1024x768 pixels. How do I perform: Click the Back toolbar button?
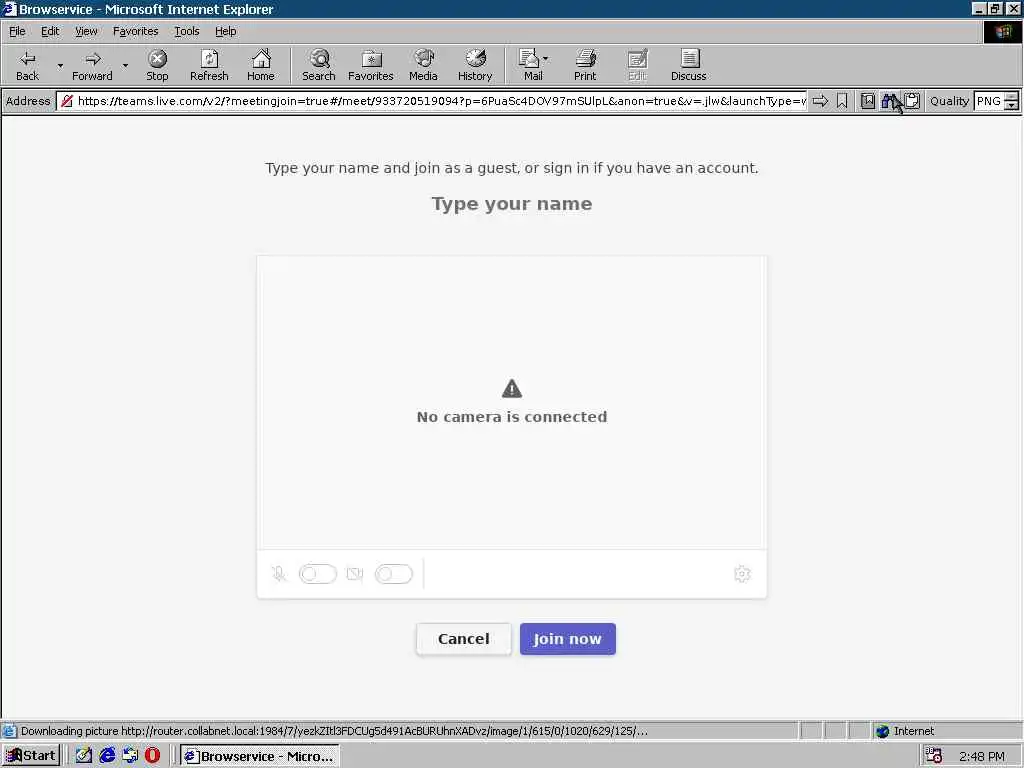(27, 65)
